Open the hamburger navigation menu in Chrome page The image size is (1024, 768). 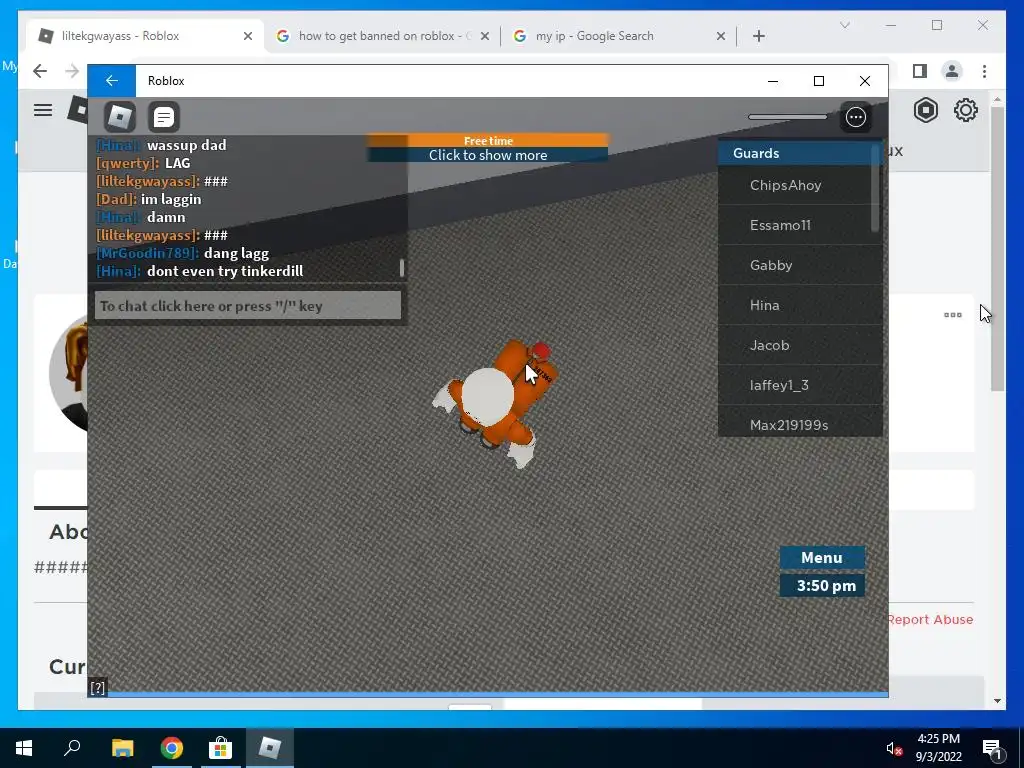tap(43, 110)
